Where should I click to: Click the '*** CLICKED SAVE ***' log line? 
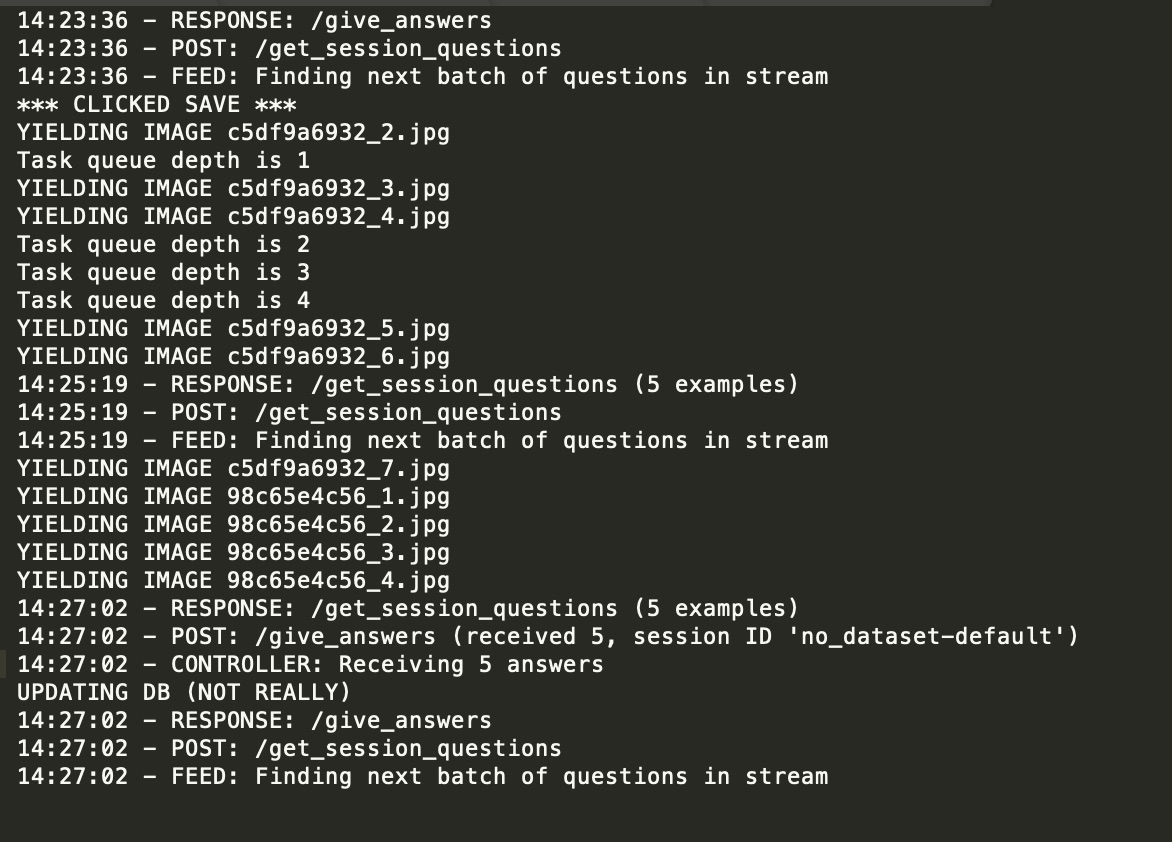tap(157, 105)
